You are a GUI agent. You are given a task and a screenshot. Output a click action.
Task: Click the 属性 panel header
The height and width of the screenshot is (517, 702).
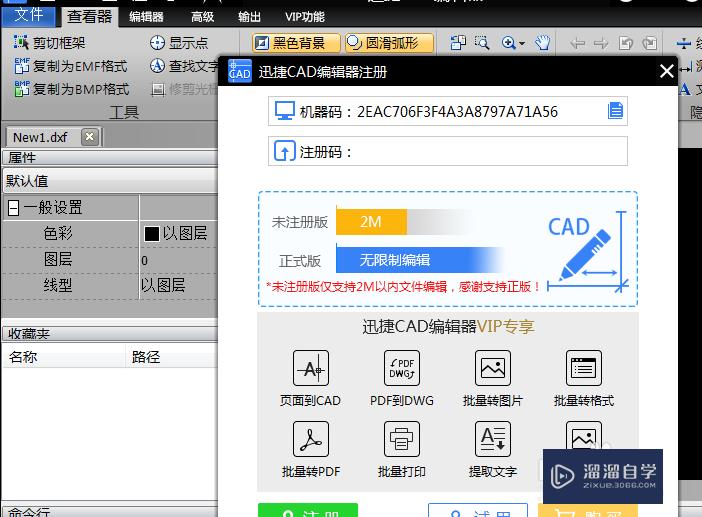tap(110, 157)
